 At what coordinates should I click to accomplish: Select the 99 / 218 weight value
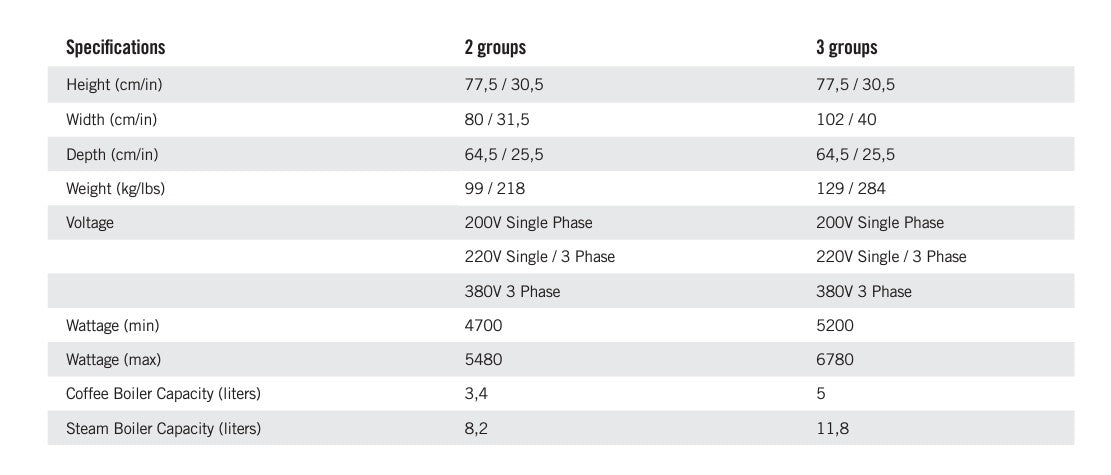(494, 189)
